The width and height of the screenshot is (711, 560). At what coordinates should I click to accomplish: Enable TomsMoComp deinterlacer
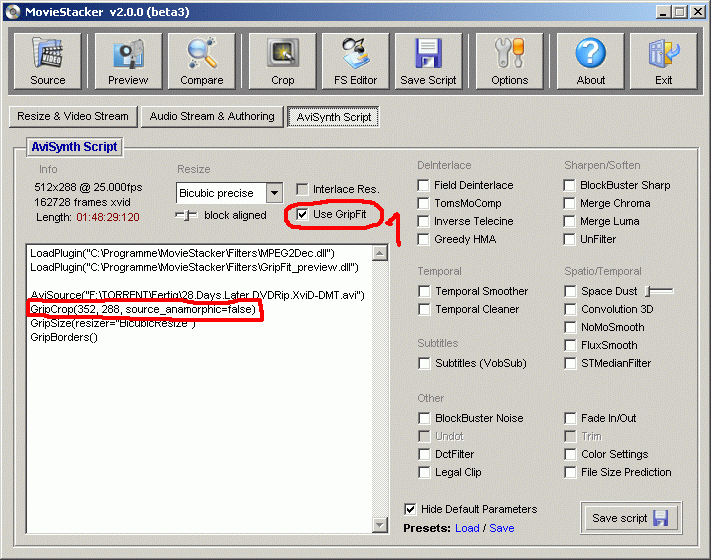click(x=423, y=203)
